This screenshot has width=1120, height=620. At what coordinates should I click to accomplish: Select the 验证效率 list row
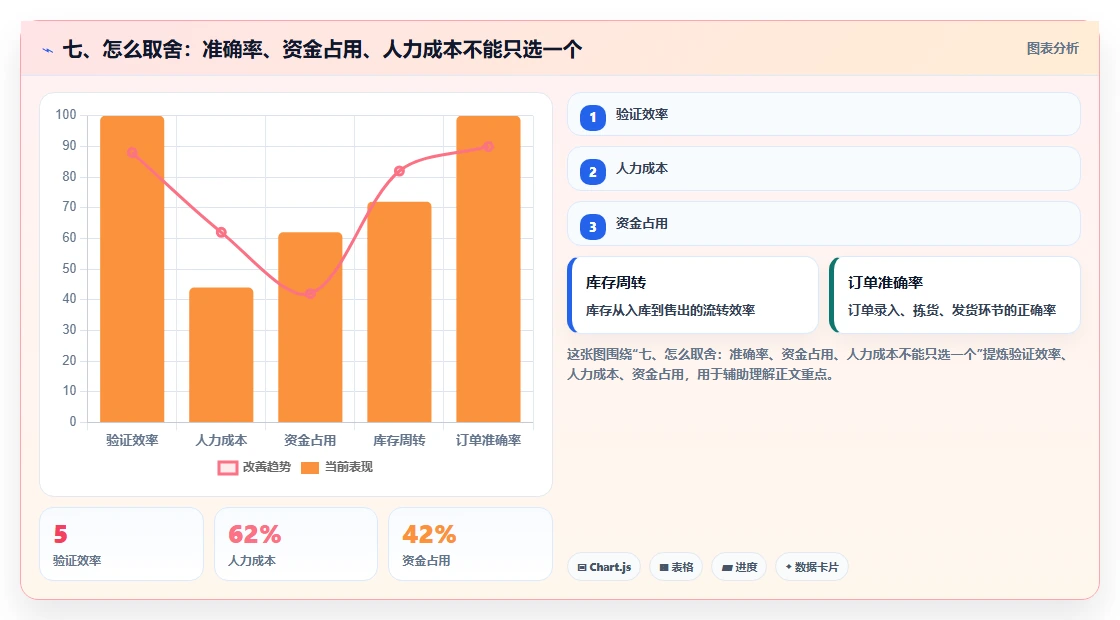[824, 114]
